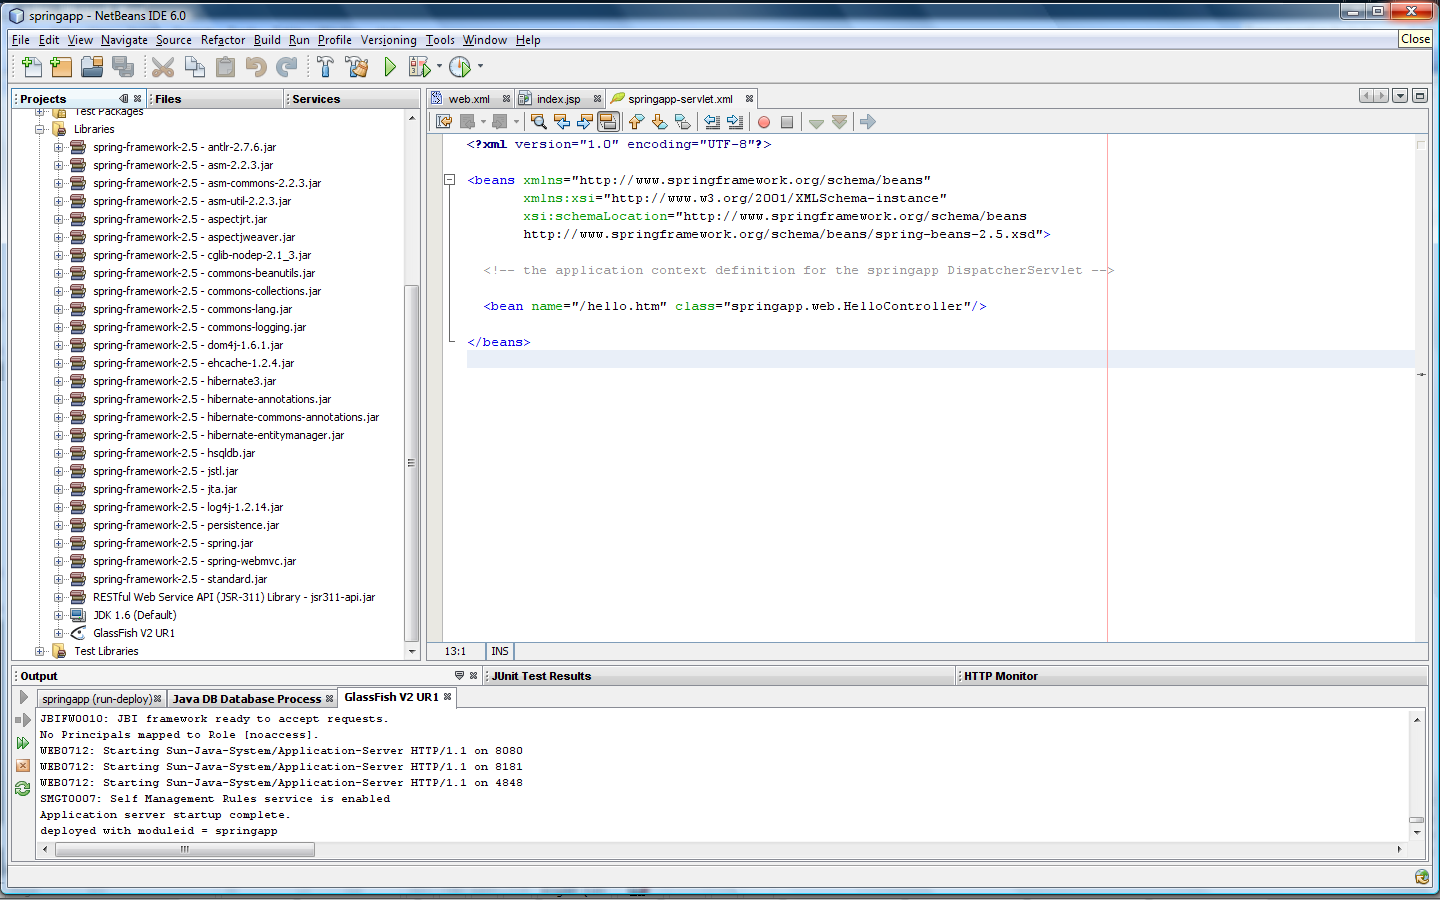1440x900 pixels.
Task: Run the main project with green arrow
Action: tap(390, 67)
